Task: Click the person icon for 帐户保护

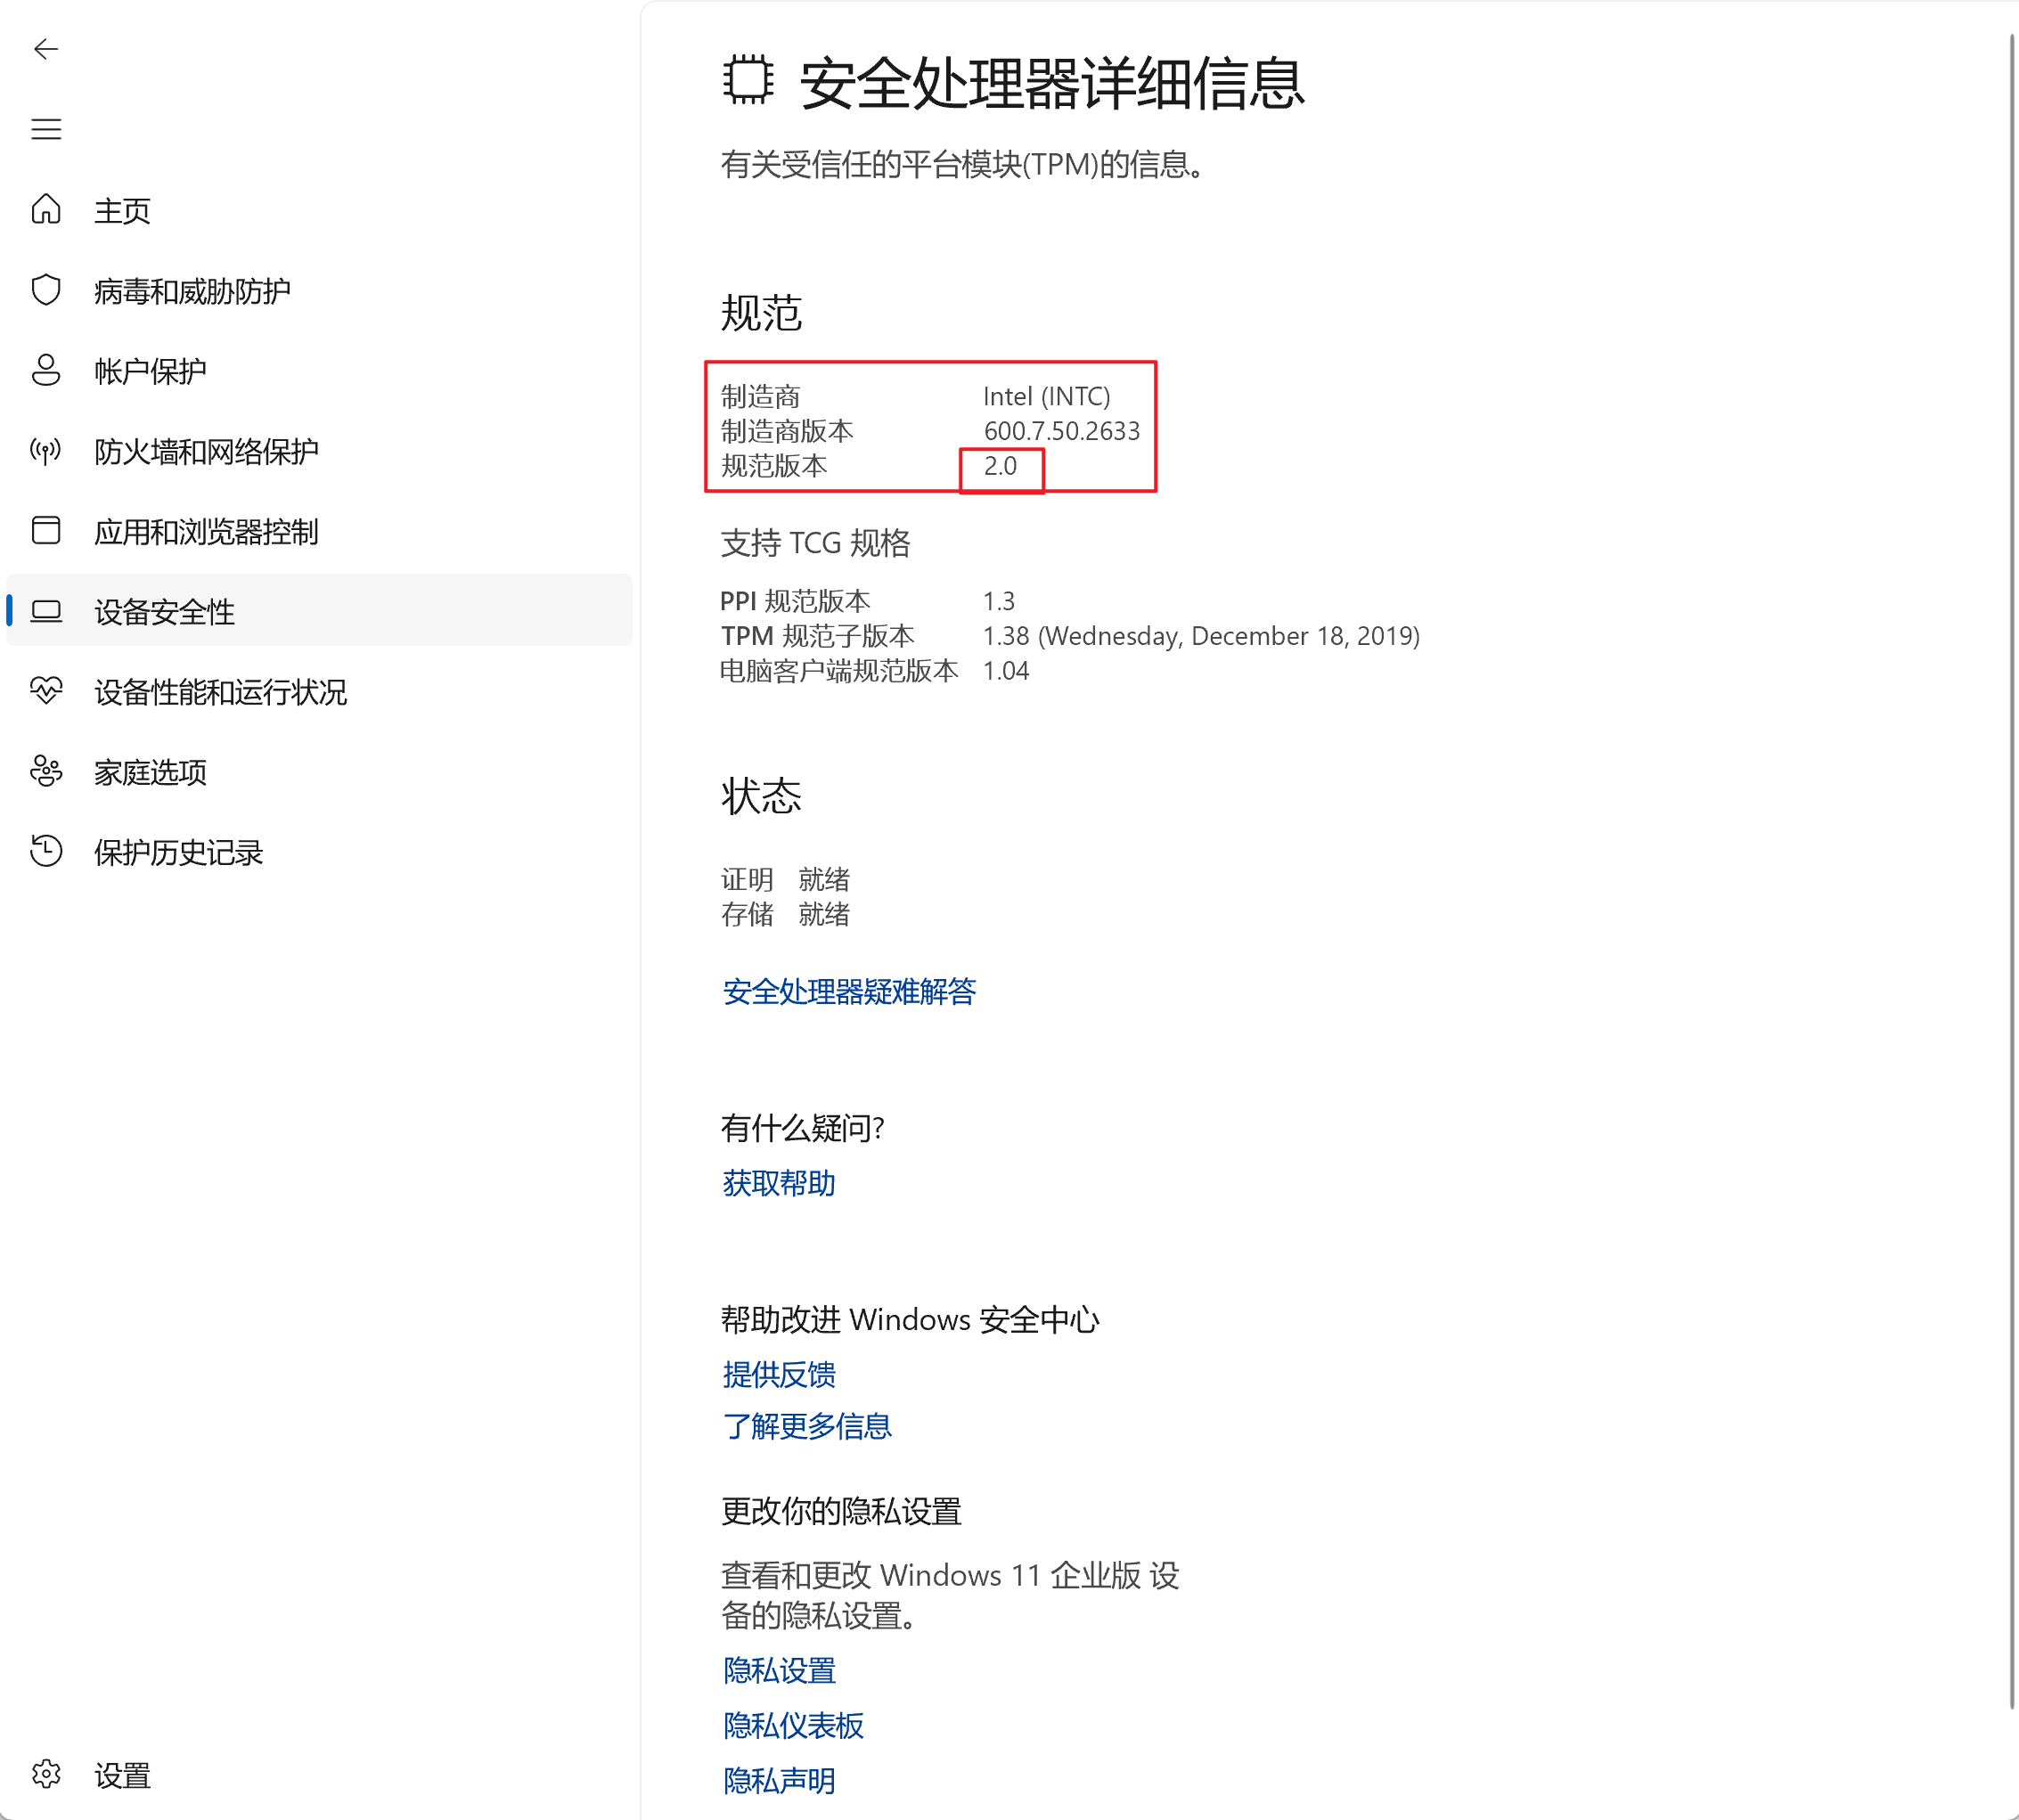Action: pyautogui.click(x=46, y=370)
